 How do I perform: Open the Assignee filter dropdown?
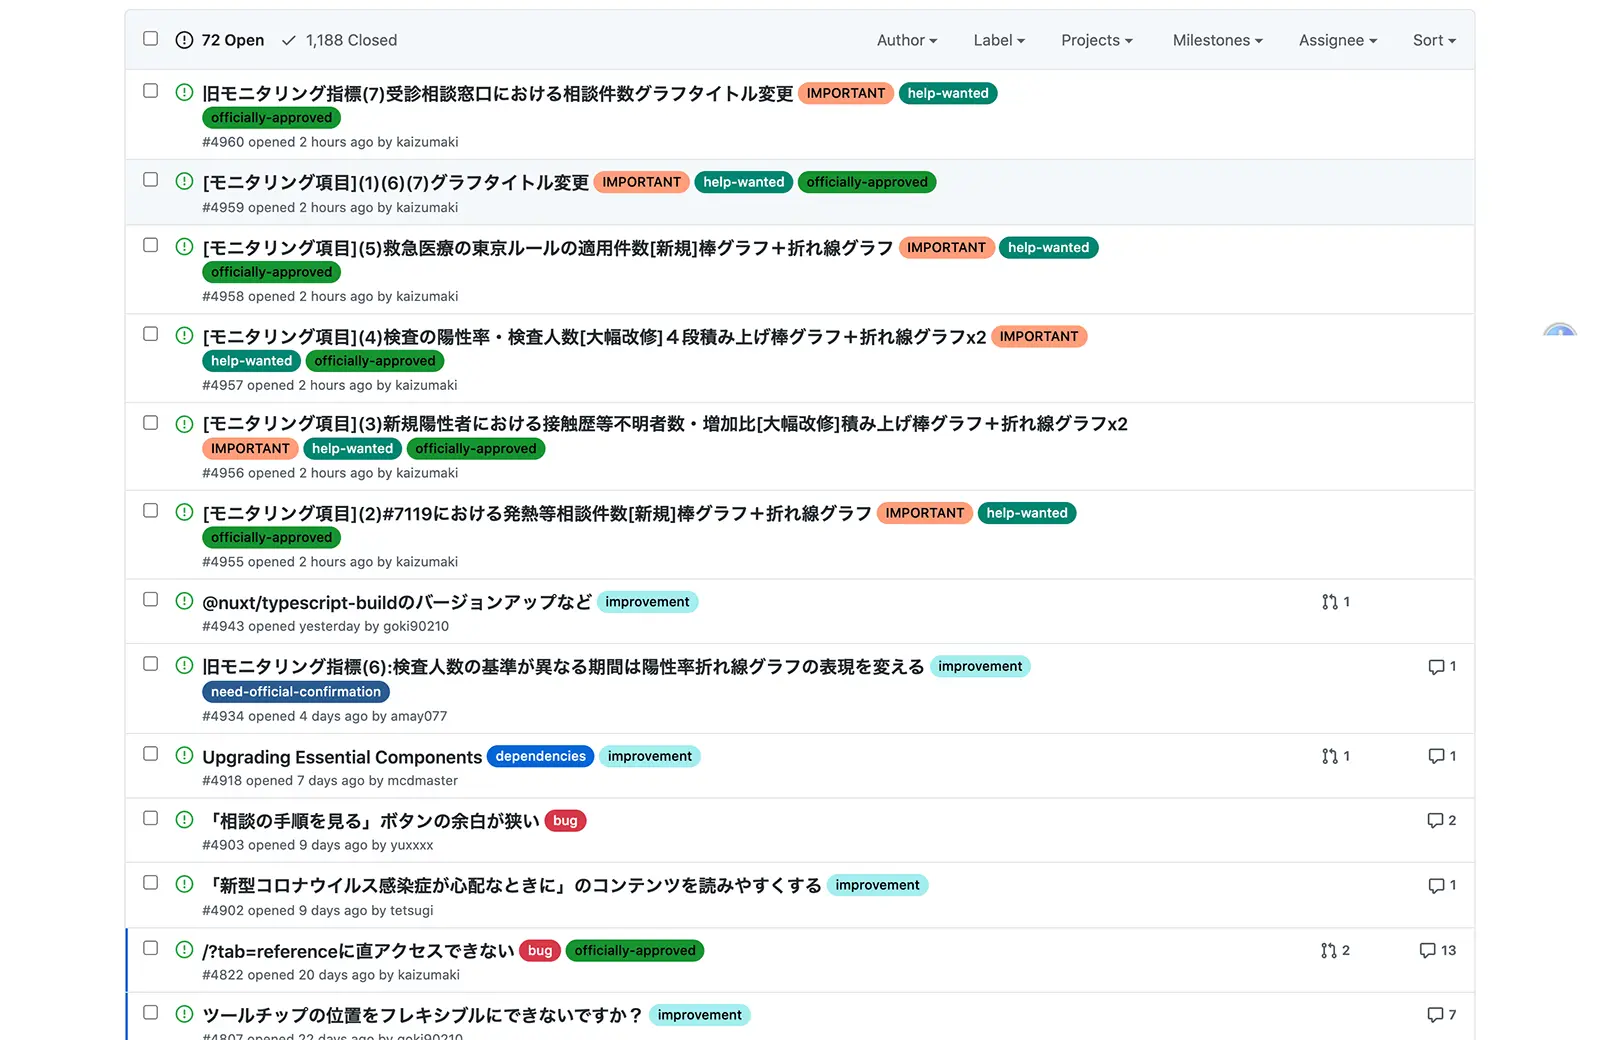click(1338, 40)
